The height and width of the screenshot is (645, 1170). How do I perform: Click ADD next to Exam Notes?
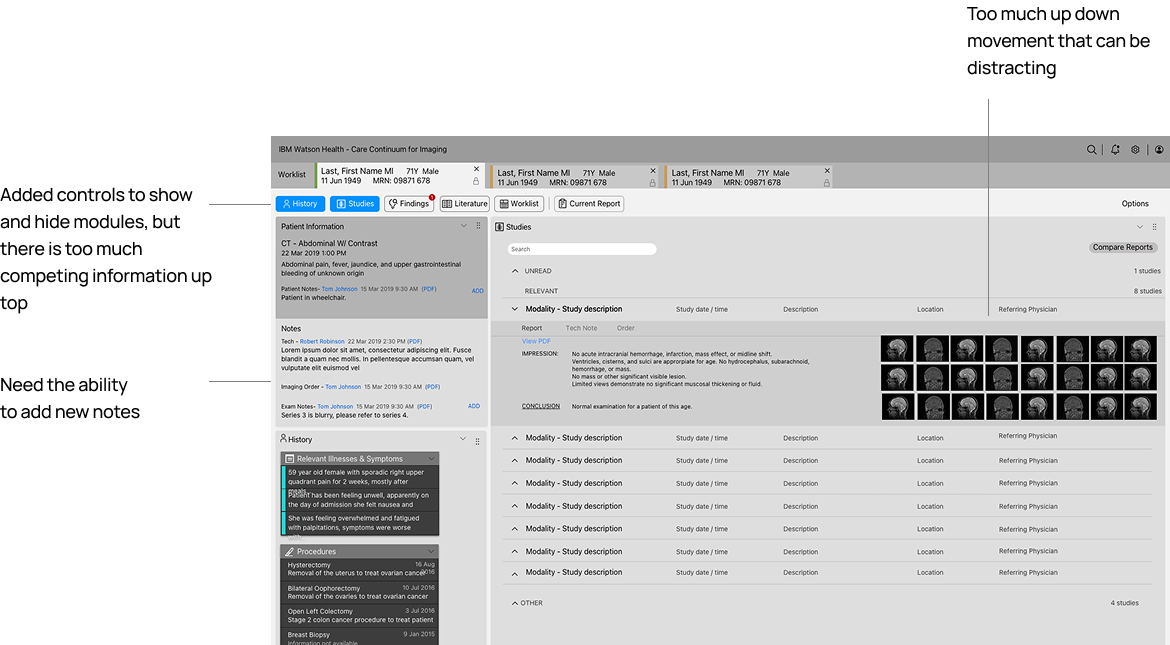[474, 406]
